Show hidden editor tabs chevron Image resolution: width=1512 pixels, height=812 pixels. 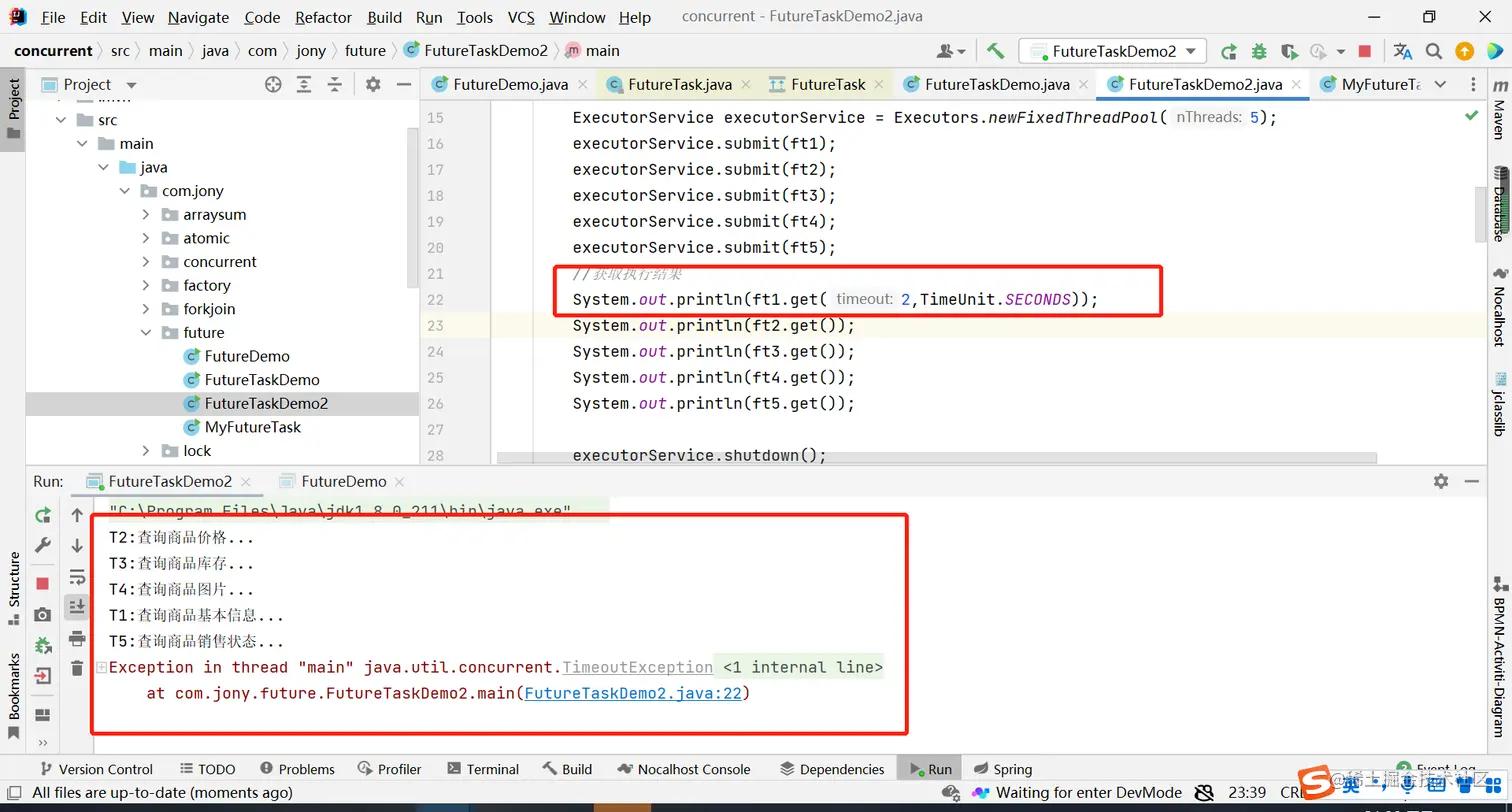pyautogui.click(x=1440, y=85)
